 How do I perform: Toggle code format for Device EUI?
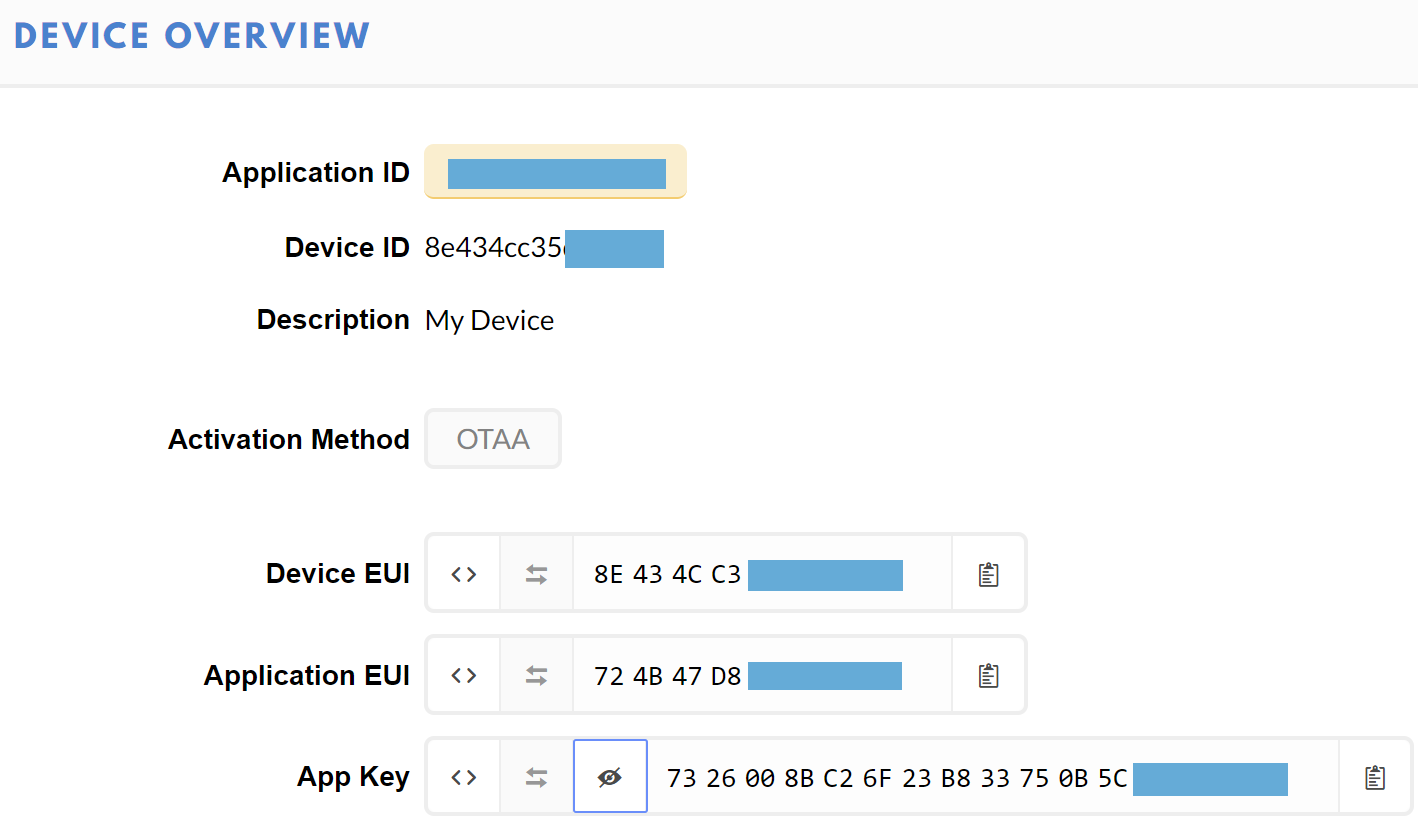coord(463,574)
